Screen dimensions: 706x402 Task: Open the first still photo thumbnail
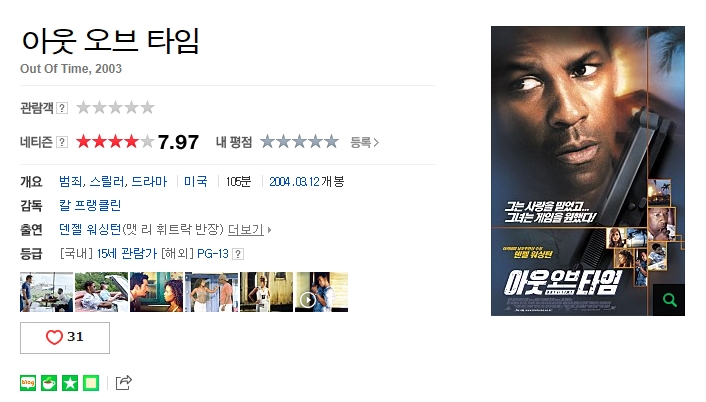tap(46, 292)
